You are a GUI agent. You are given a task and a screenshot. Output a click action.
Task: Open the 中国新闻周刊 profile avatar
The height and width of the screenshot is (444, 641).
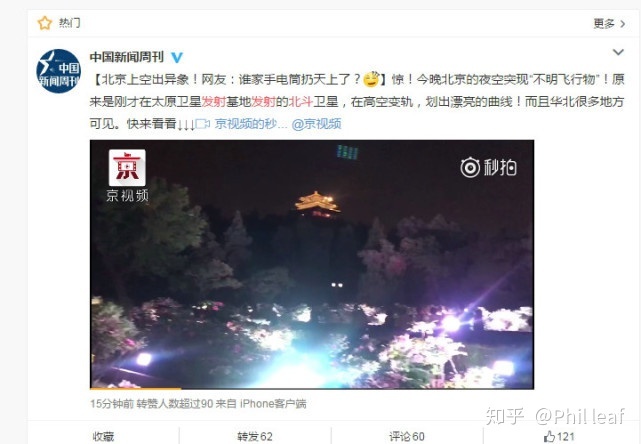click(58, 71)
